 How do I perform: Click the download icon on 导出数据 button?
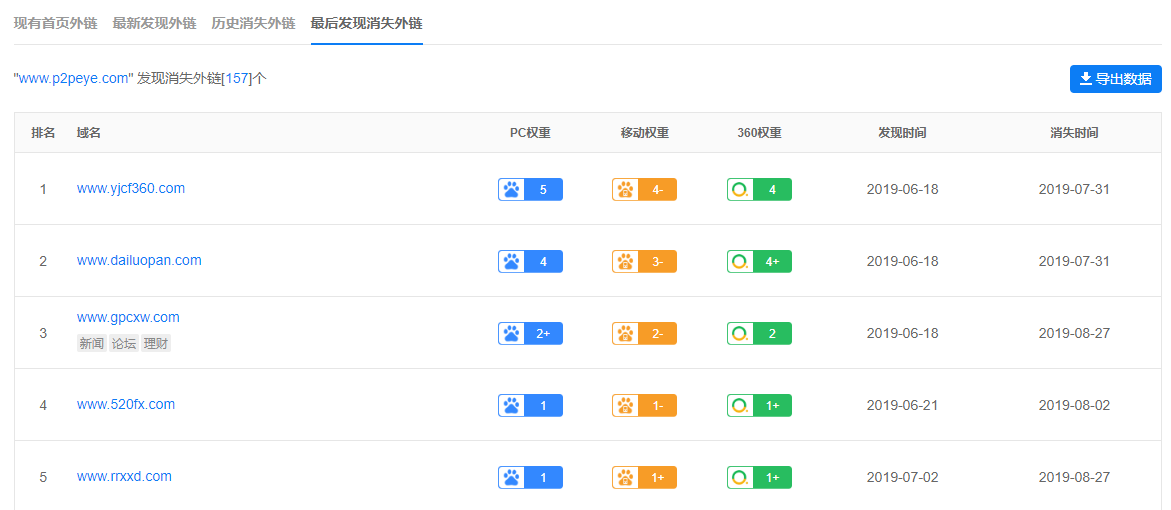(1086, 79)
